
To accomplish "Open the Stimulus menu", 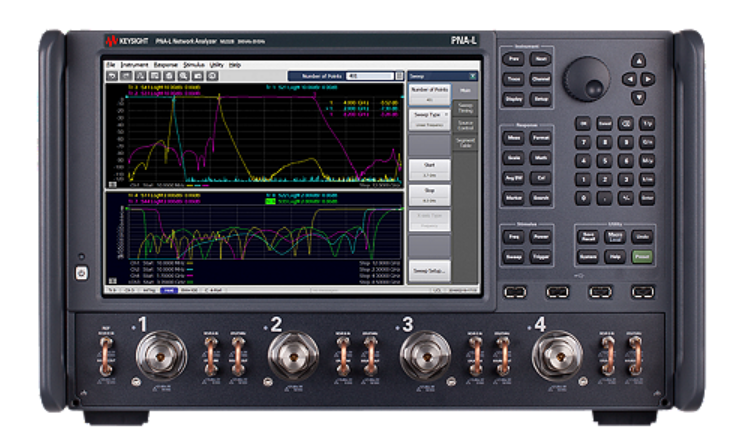I will (193, 65).
